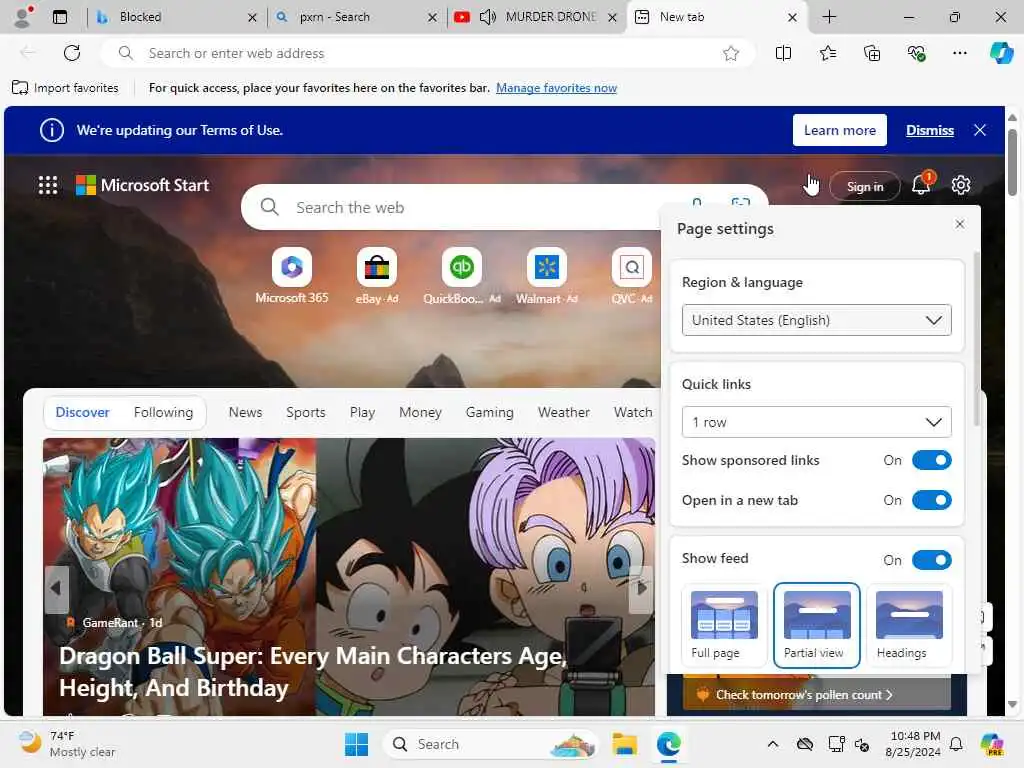Image resolution: width=1024 pixels, height=768 pixels.
Task: Open split screen view
Action: click(x=783, y=53)
